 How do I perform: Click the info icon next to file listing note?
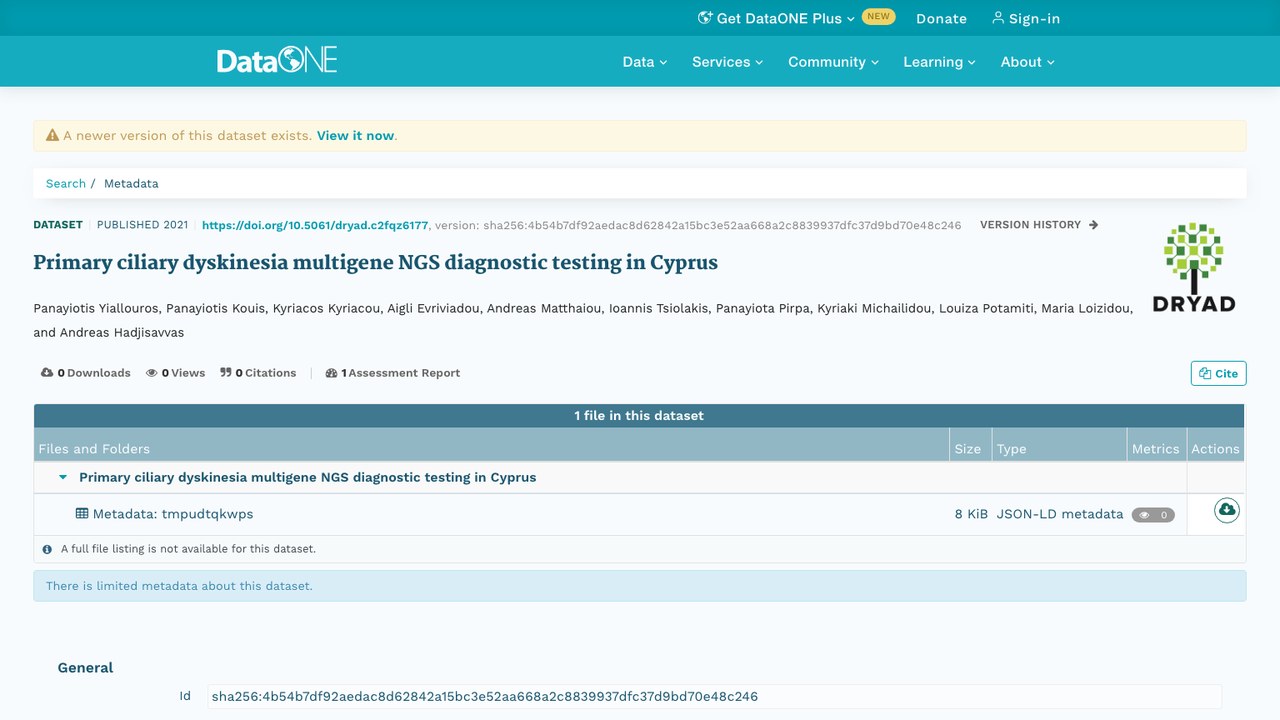pos(47,549)
